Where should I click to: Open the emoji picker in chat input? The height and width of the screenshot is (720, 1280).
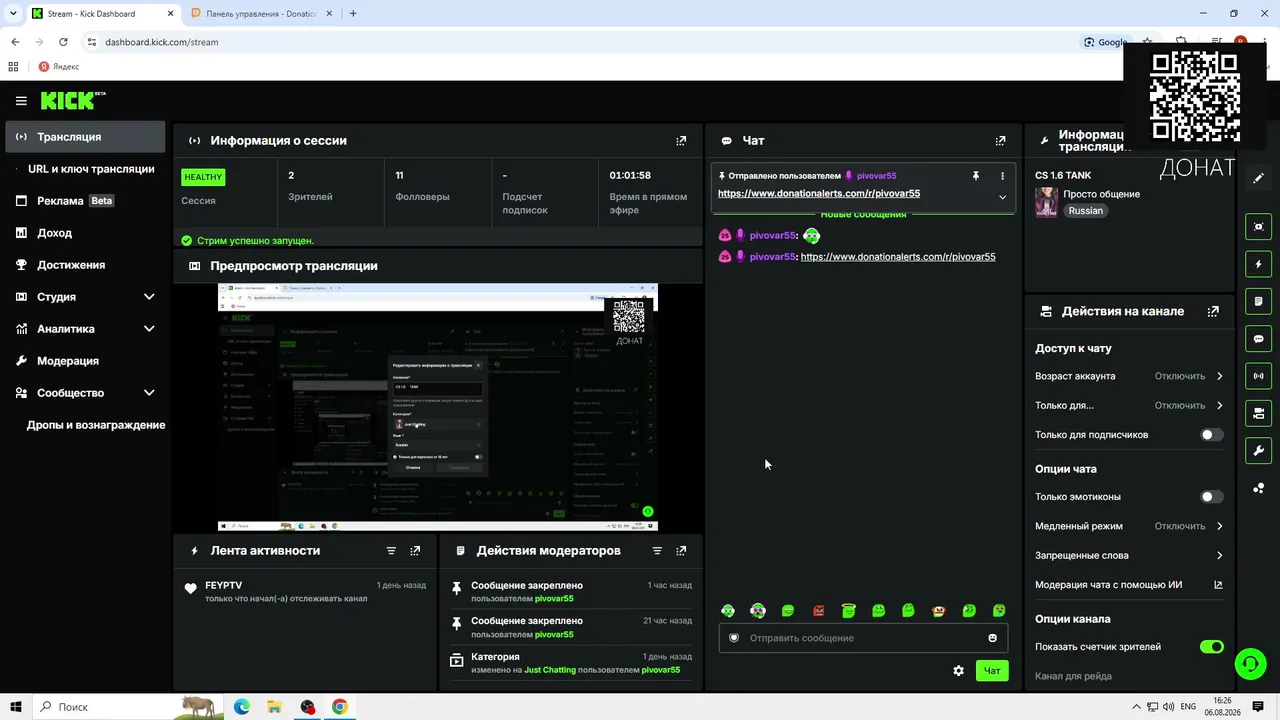pos(992,638)
